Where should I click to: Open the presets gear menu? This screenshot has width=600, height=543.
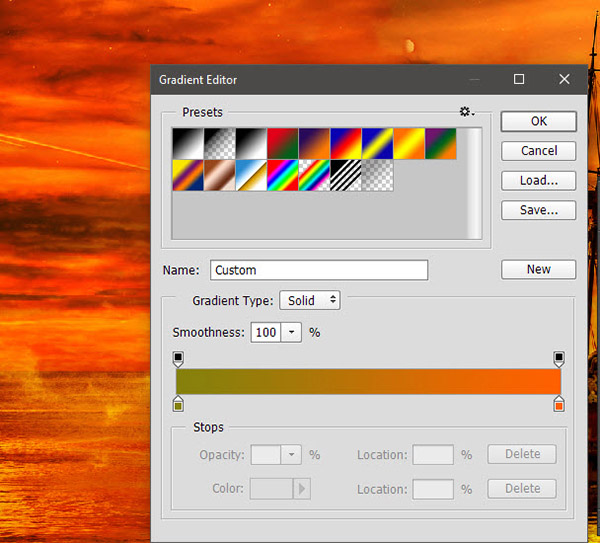coord(465,112)
